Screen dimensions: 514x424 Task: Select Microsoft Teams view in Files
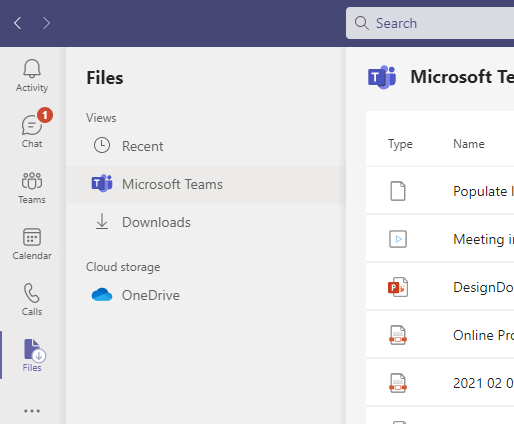[x=206, y=184]
